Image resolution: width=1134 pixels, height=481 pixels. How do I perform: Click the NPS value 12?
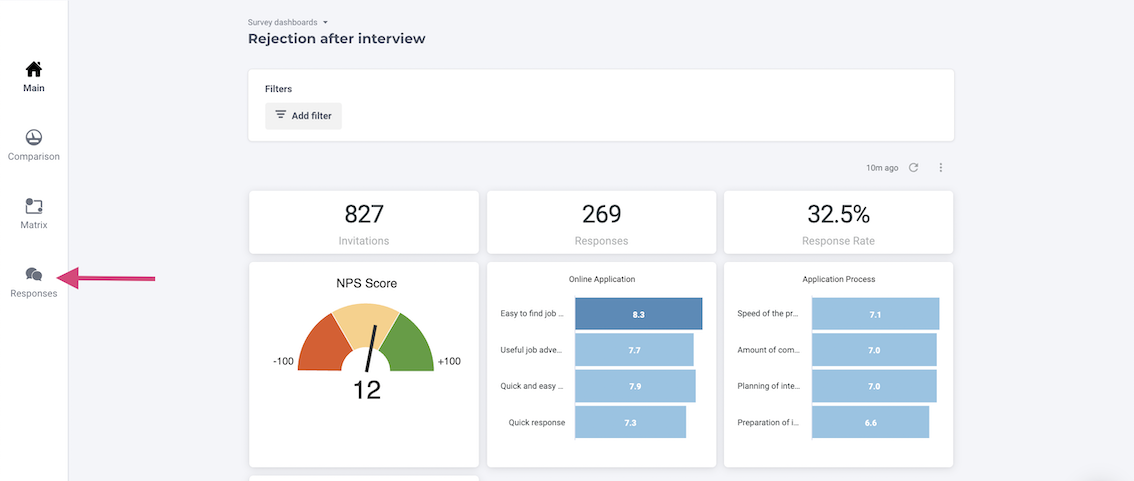(x=367, y=390)
